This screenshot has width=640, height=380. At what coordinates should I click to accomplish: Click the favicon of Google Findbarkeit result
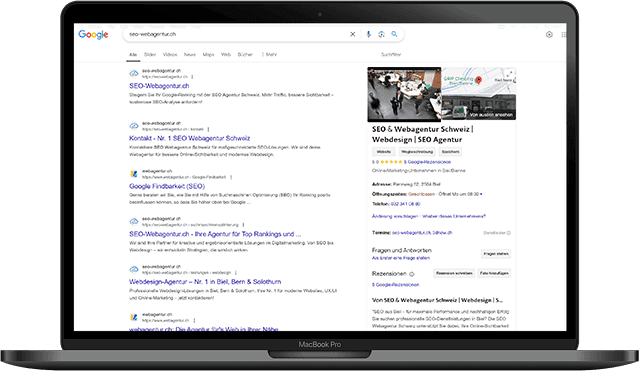[x=134, y=174]
